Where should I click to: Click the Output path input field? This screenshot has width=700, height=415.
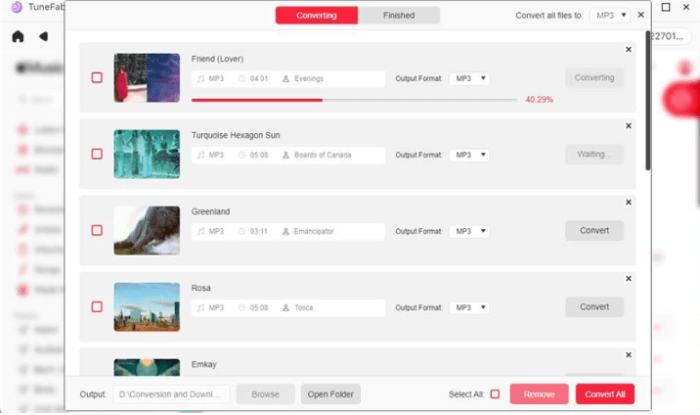[171, 394]
